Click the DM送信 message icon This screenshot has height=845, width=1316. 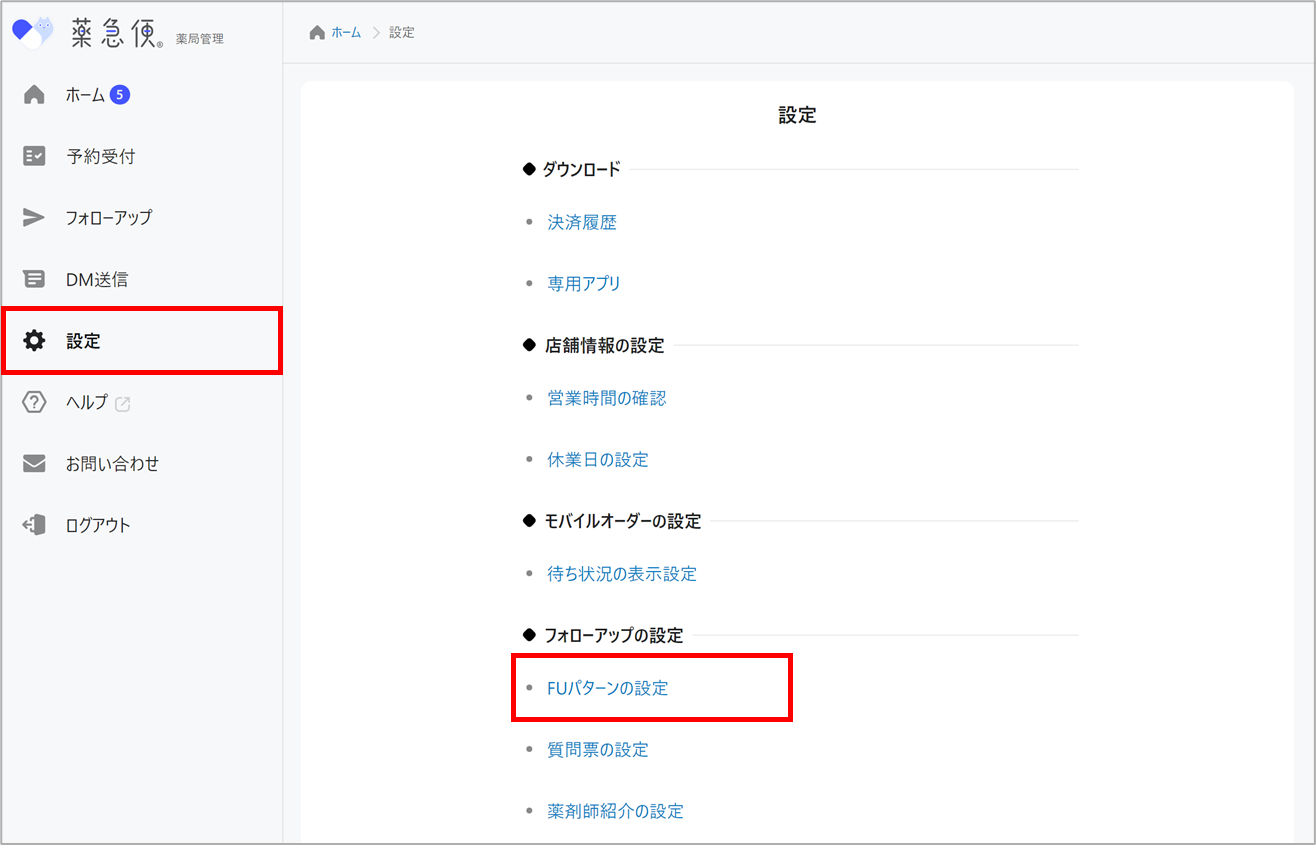coord(34,280)
